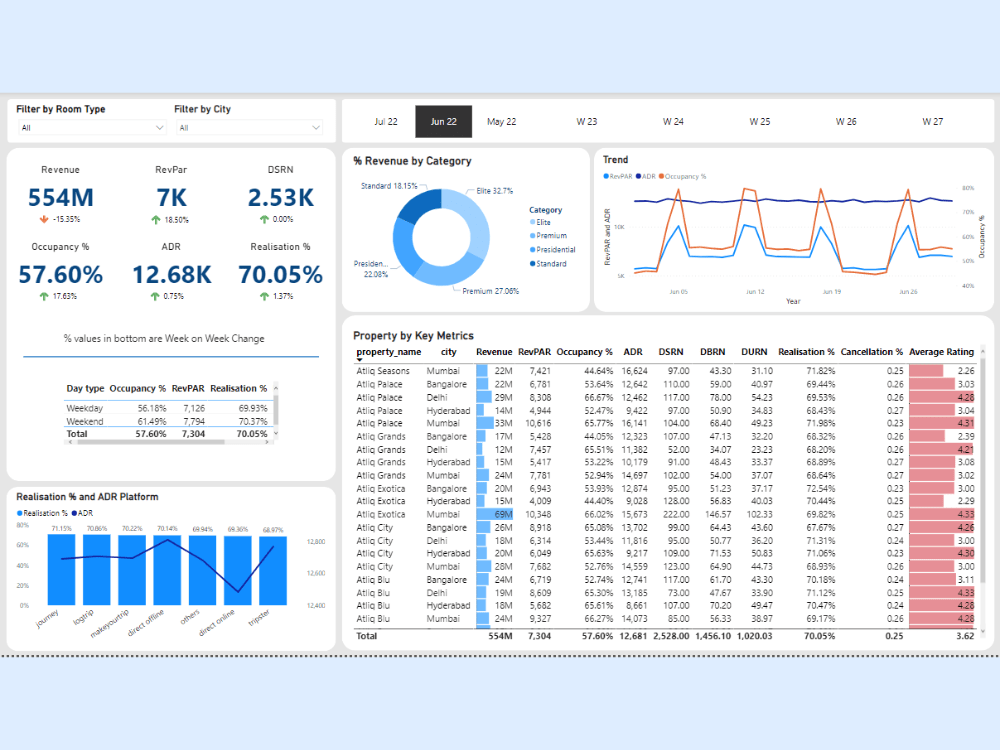Click the Atliq Exotica Mumbai revenue bar
The width and height of the screenshot is (1000, 750).
(x=494, y=514)
